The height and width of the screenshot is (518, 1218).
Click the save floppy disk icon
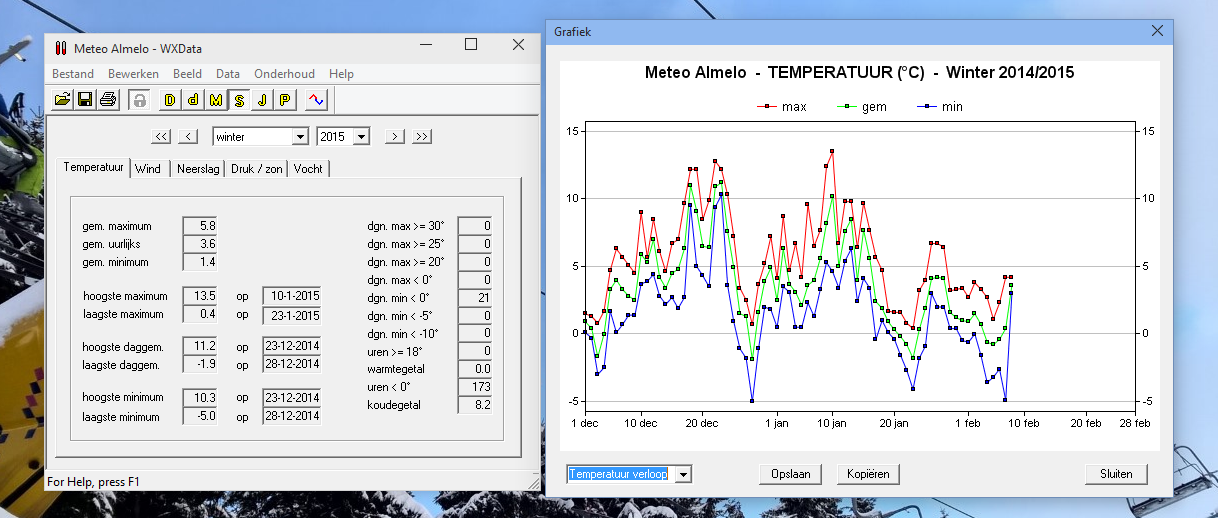coord(85,99)
